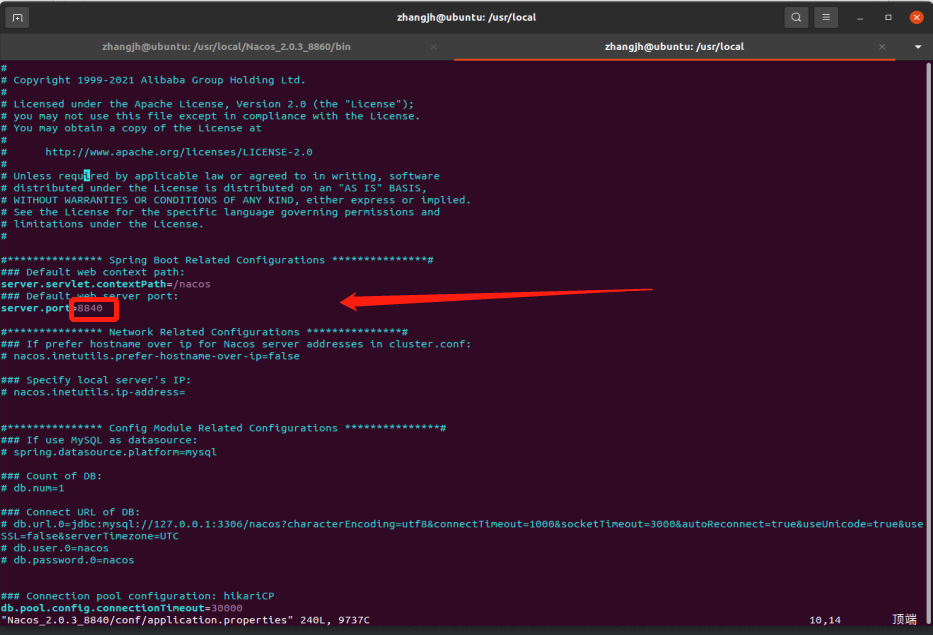Close the terminal window

[916, 17]
